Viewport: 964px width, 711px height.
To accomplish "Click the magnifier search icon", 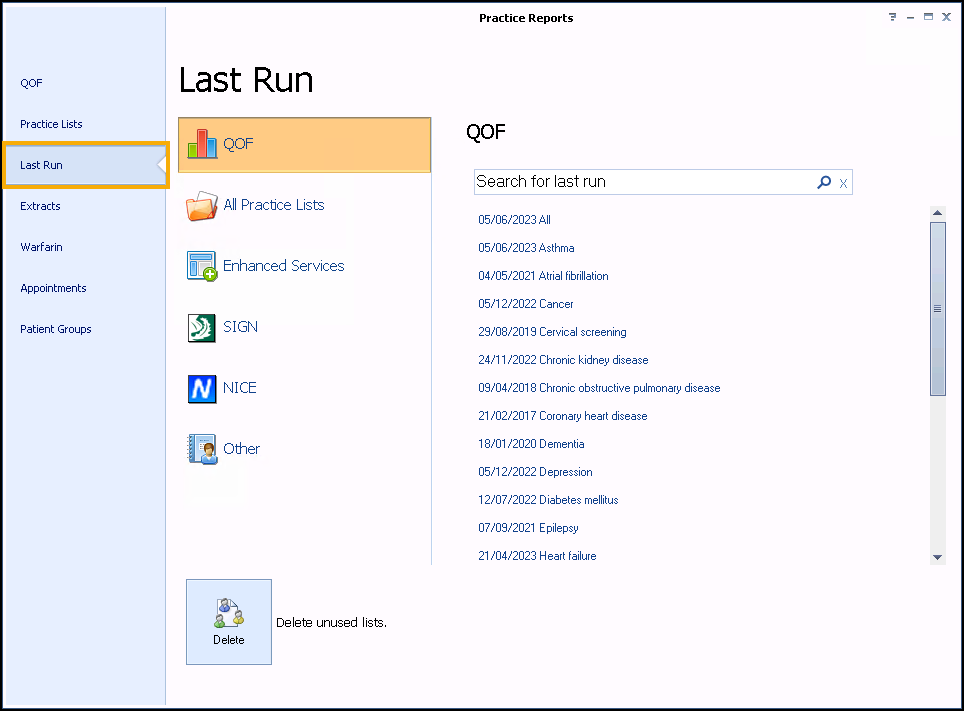I will 824,182.
